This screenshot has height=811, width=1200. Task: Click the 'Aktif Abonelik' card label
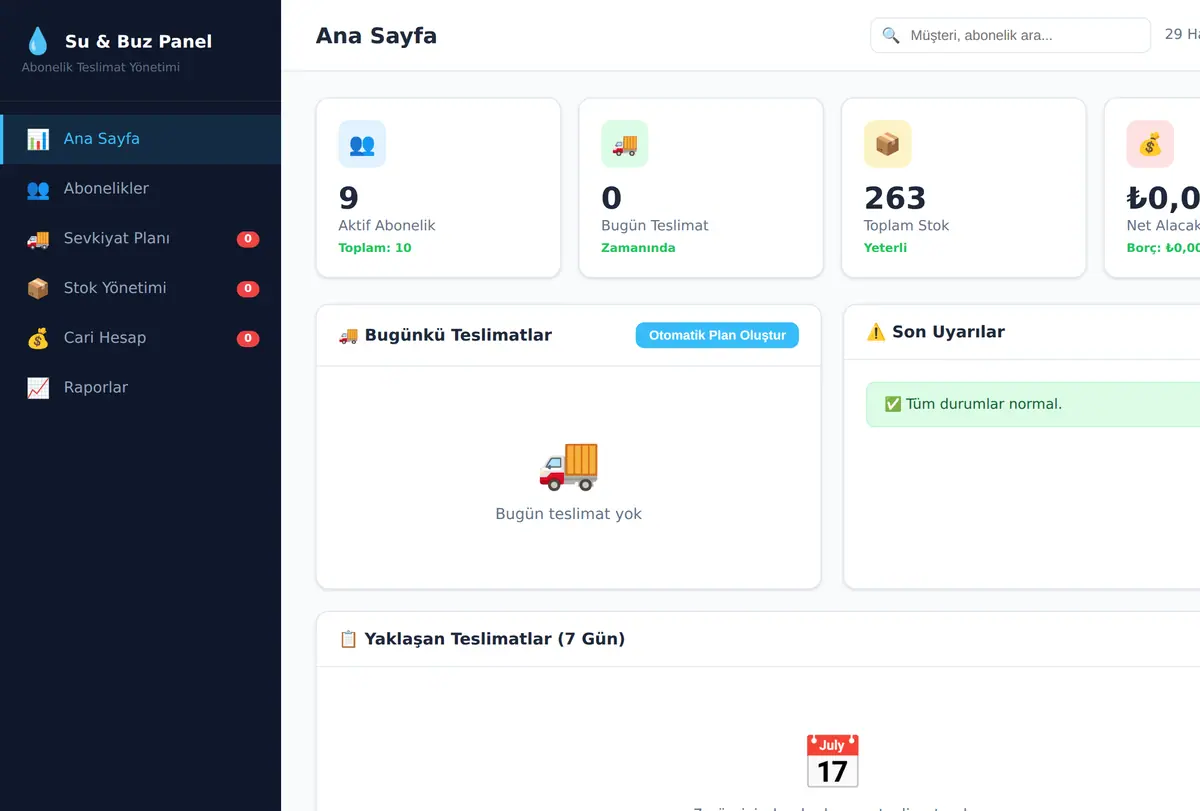pos(387,226)
